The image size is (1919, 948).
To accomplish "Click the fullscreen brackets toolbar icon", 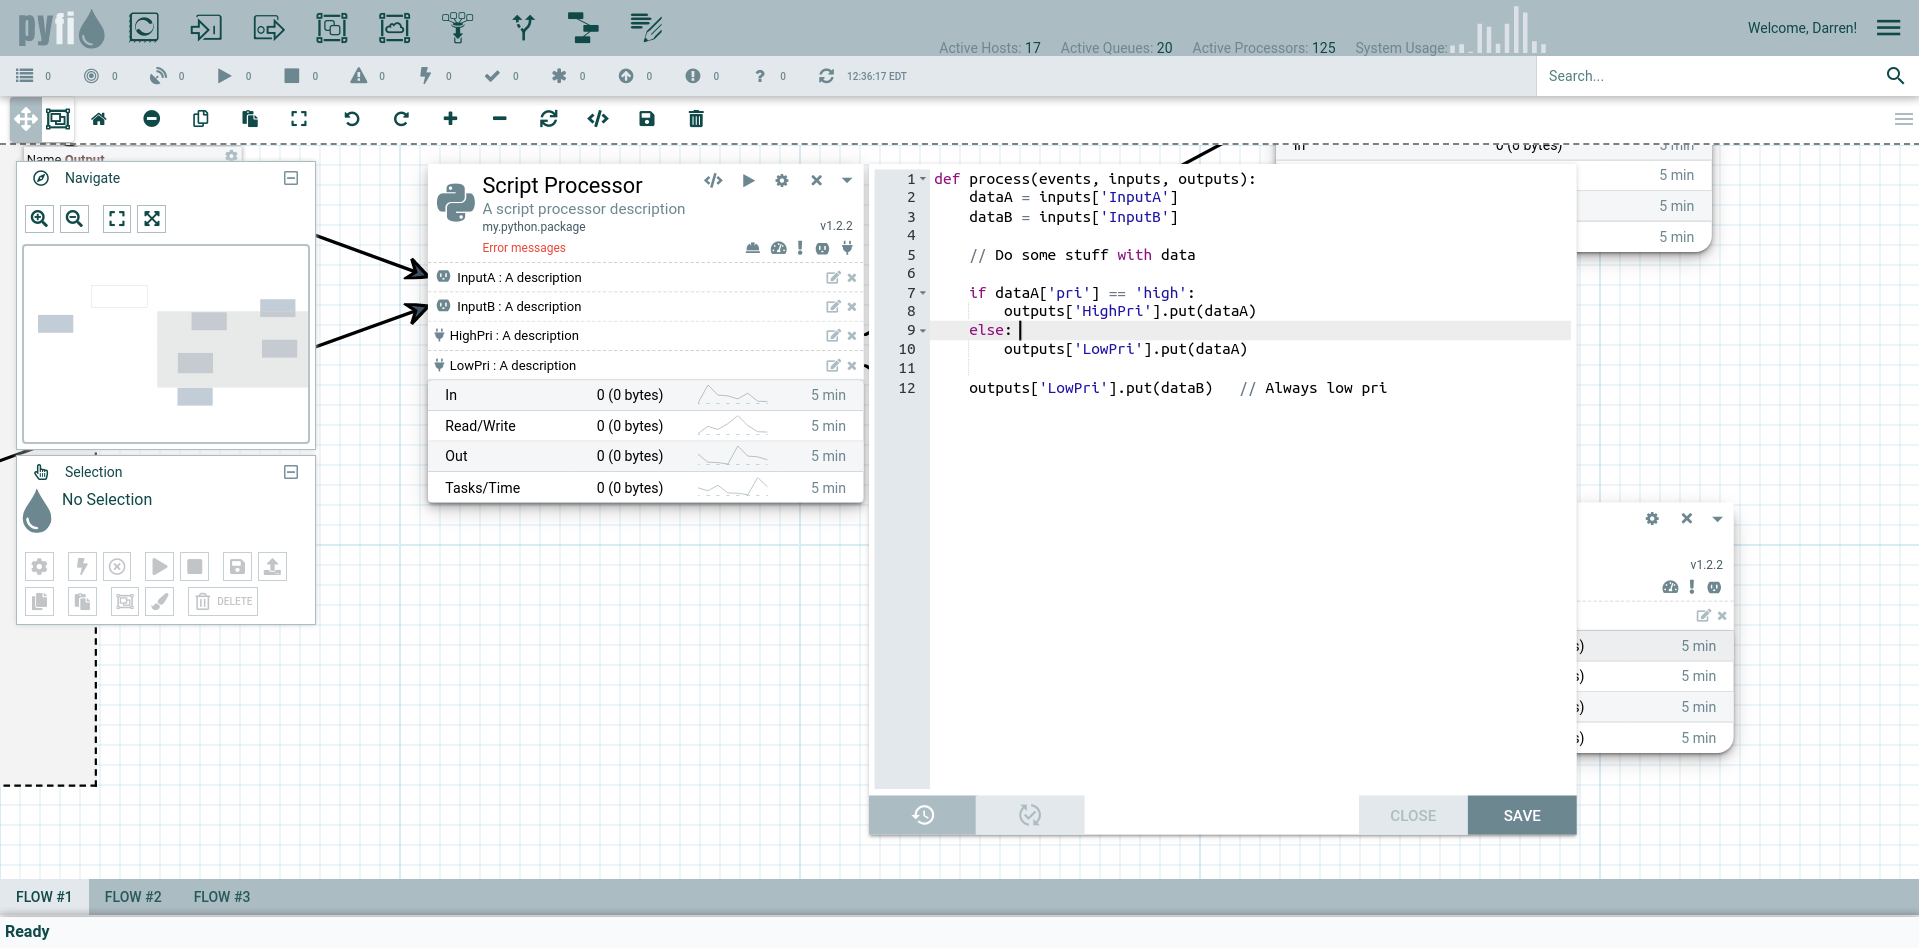I will (x=299, y=119).
